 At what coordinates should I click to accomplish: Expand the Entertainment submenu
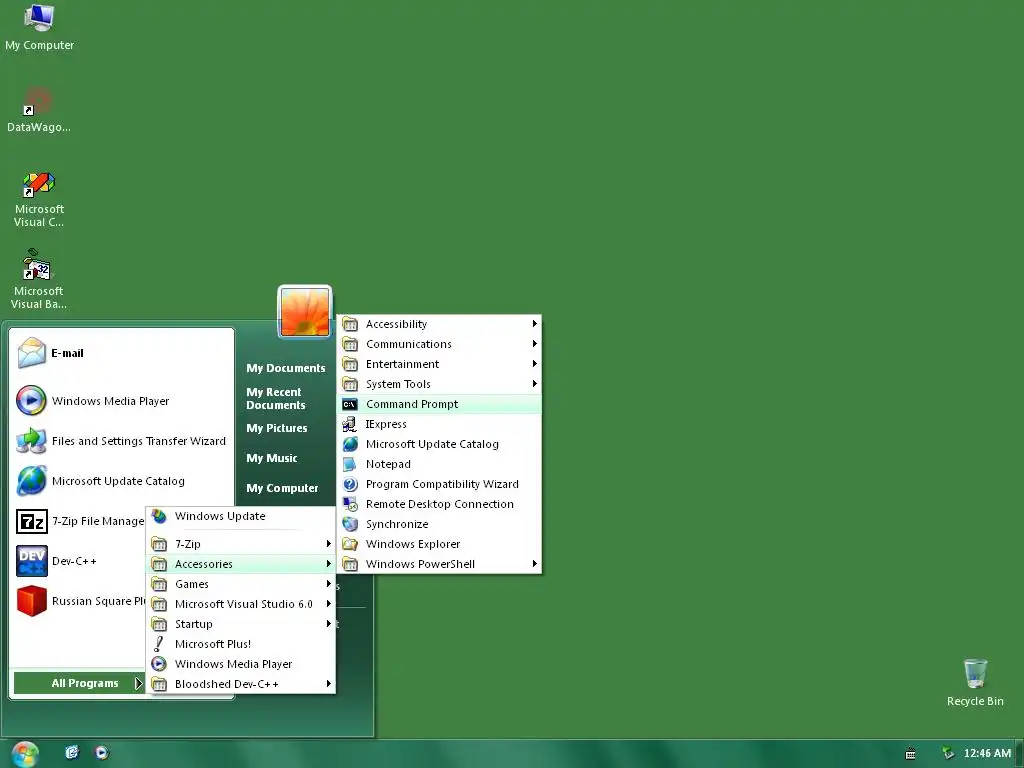tap(440, 364)
